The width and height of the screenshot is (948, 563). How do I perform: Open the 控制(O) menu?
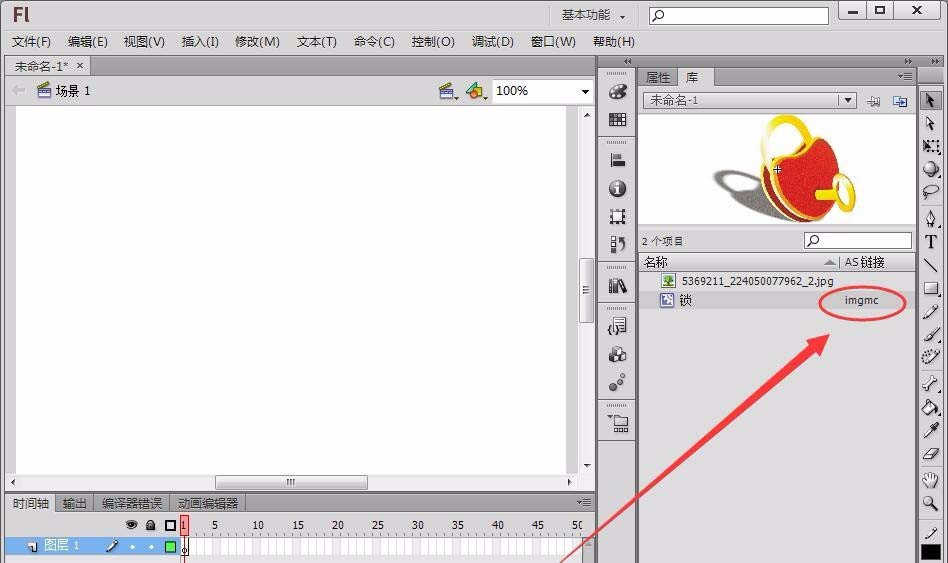(x=433, y=42)
